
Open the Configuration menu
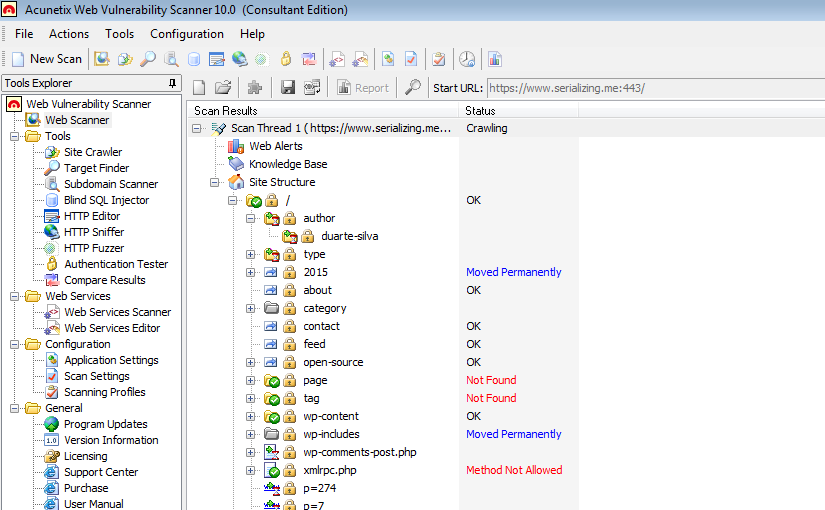pyautogui.click(x=187, y=34)
